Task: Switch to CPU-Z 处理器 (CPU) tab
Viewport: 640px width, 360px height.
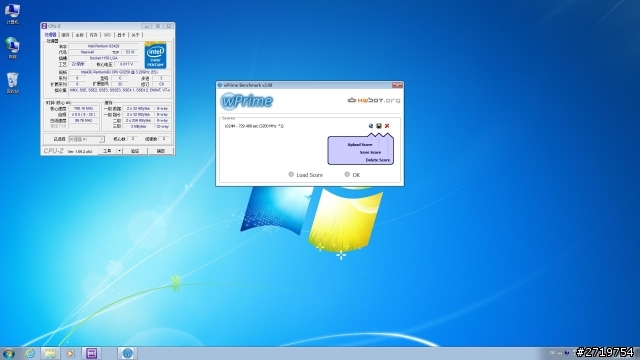Action: coord(51,35)
